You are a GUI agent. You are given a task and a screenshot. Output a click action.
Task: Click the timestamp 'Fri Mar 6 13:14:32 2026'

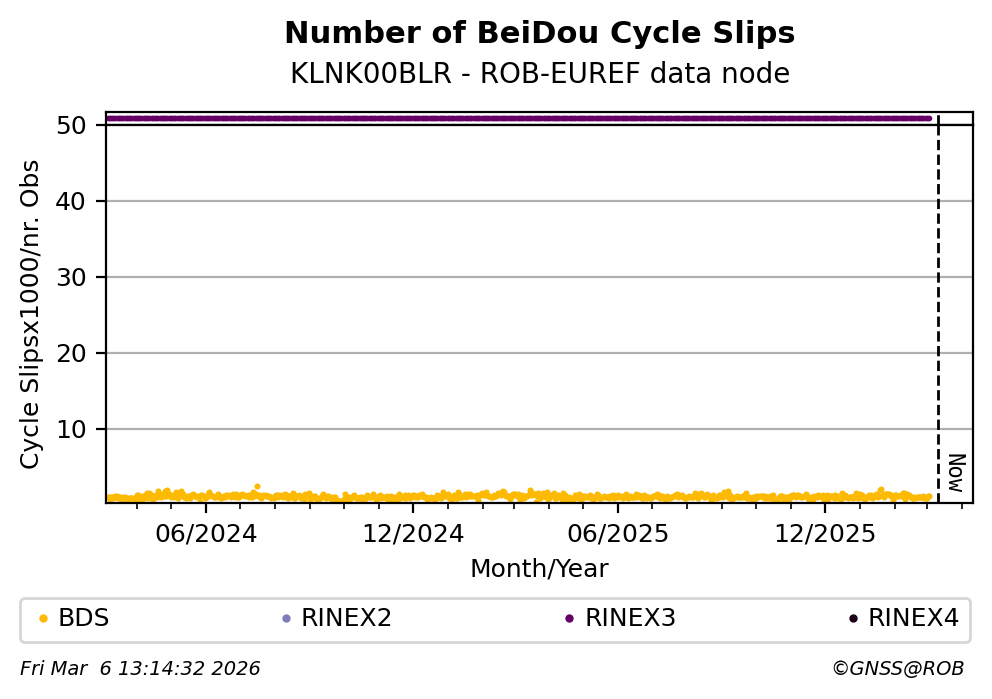[x=140, y=669]
